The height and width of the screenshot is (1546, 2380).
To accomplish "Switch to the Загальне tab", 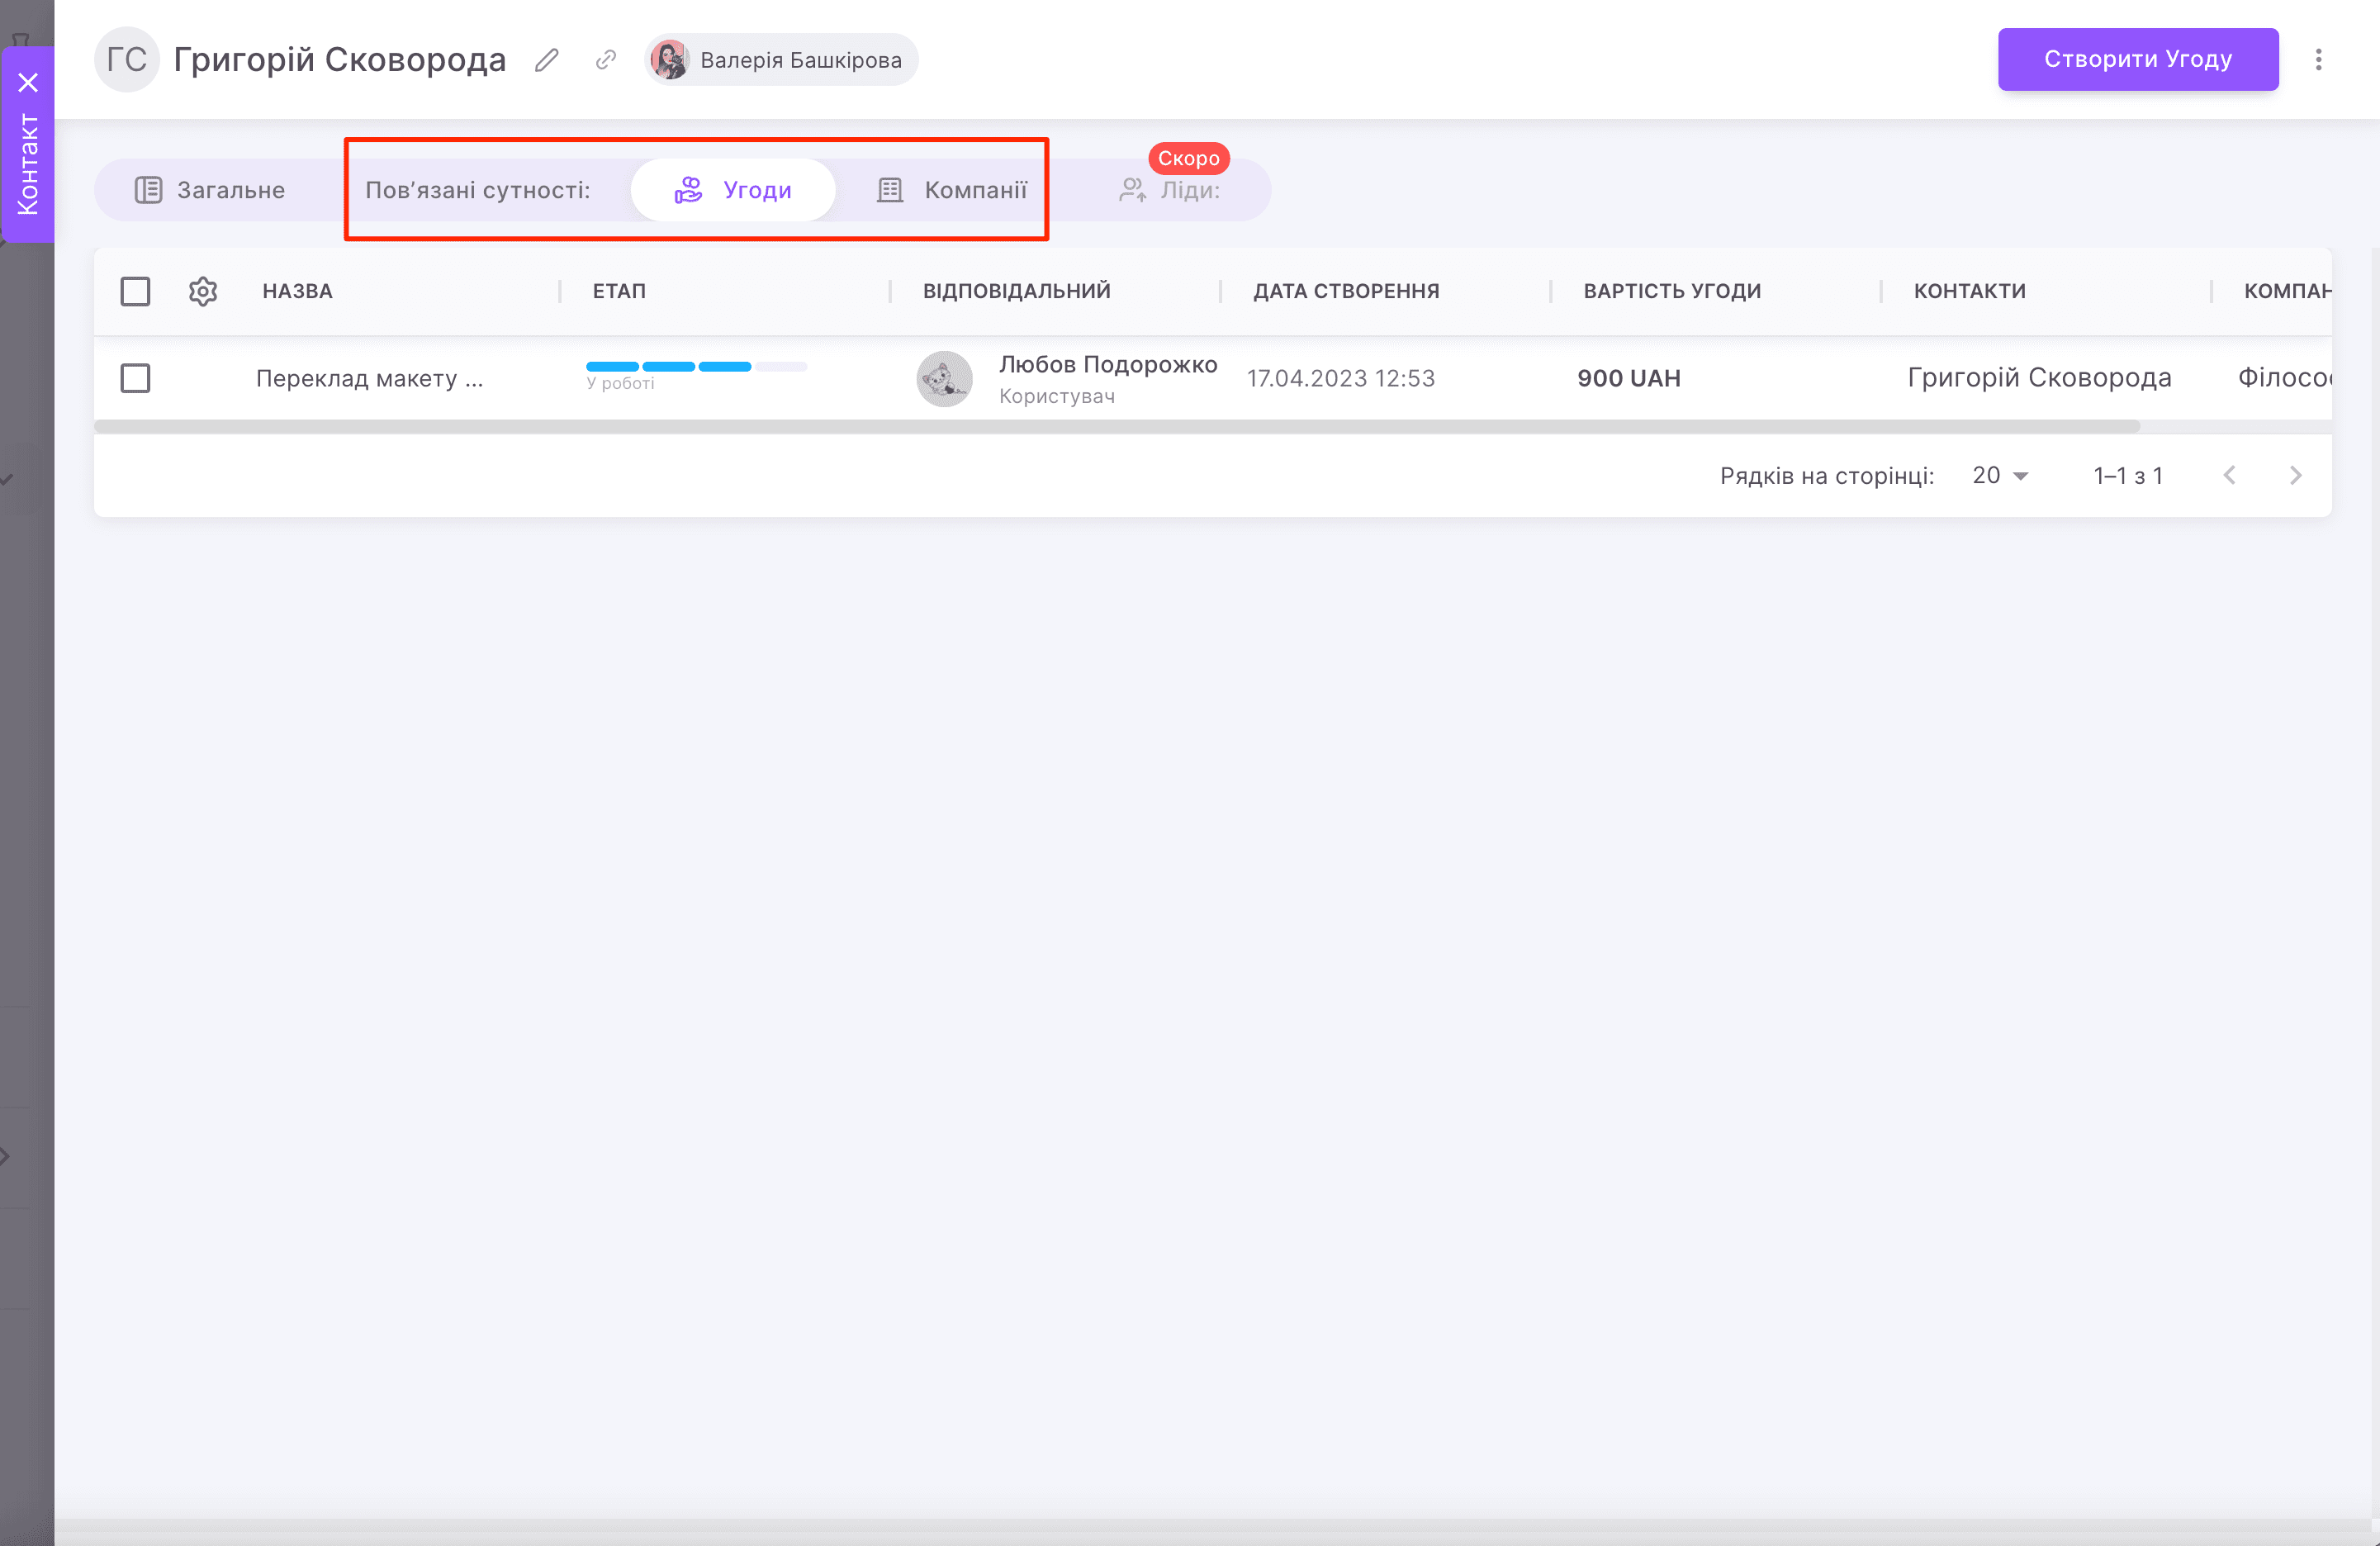I will tap(211, 190).
